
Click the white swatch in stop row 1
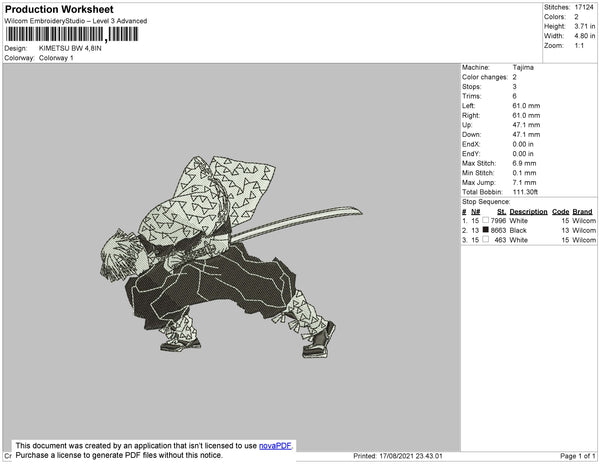486,220
